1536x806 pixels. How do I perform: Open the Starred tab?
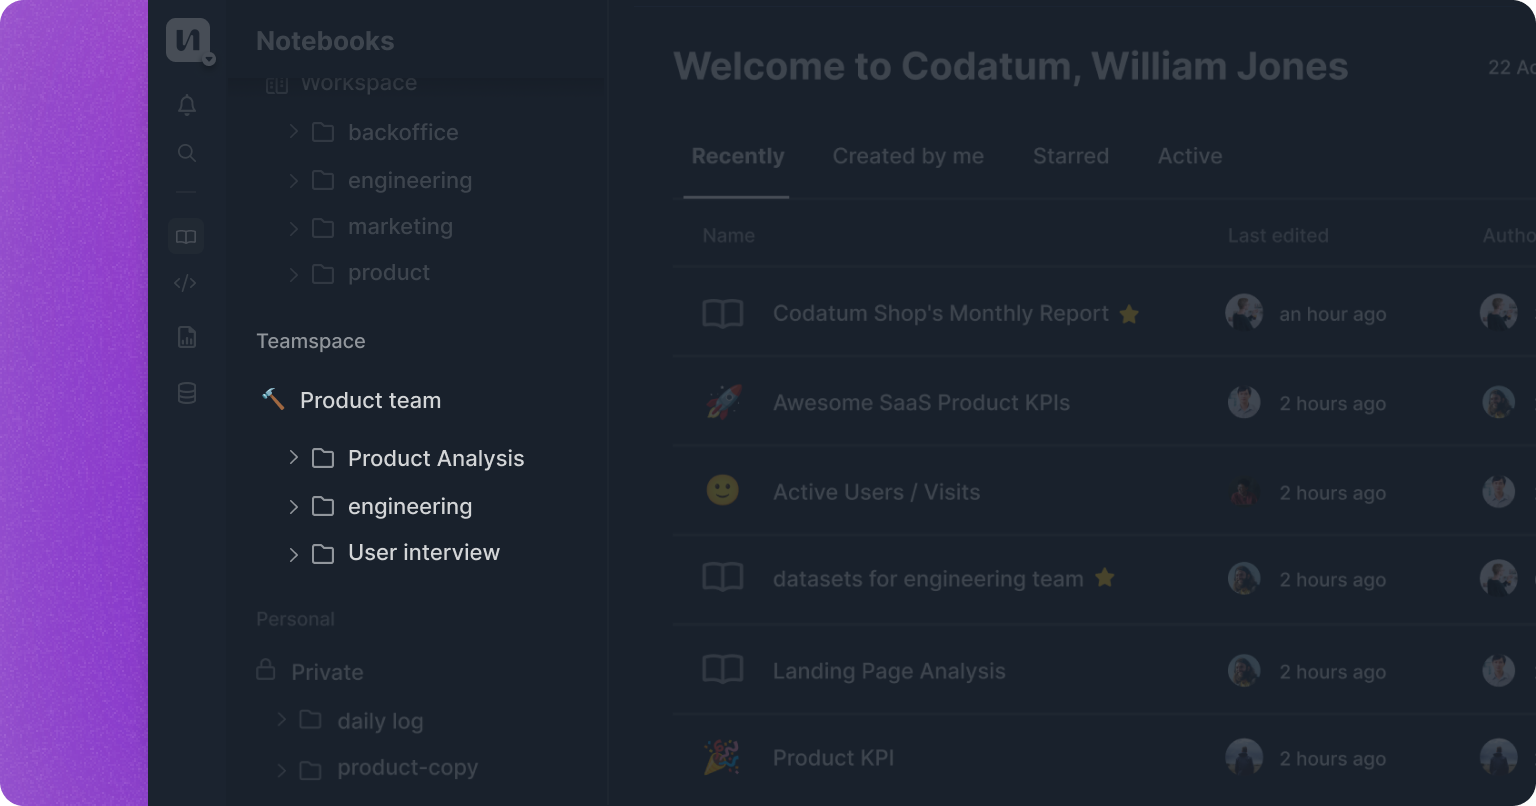1070,156
